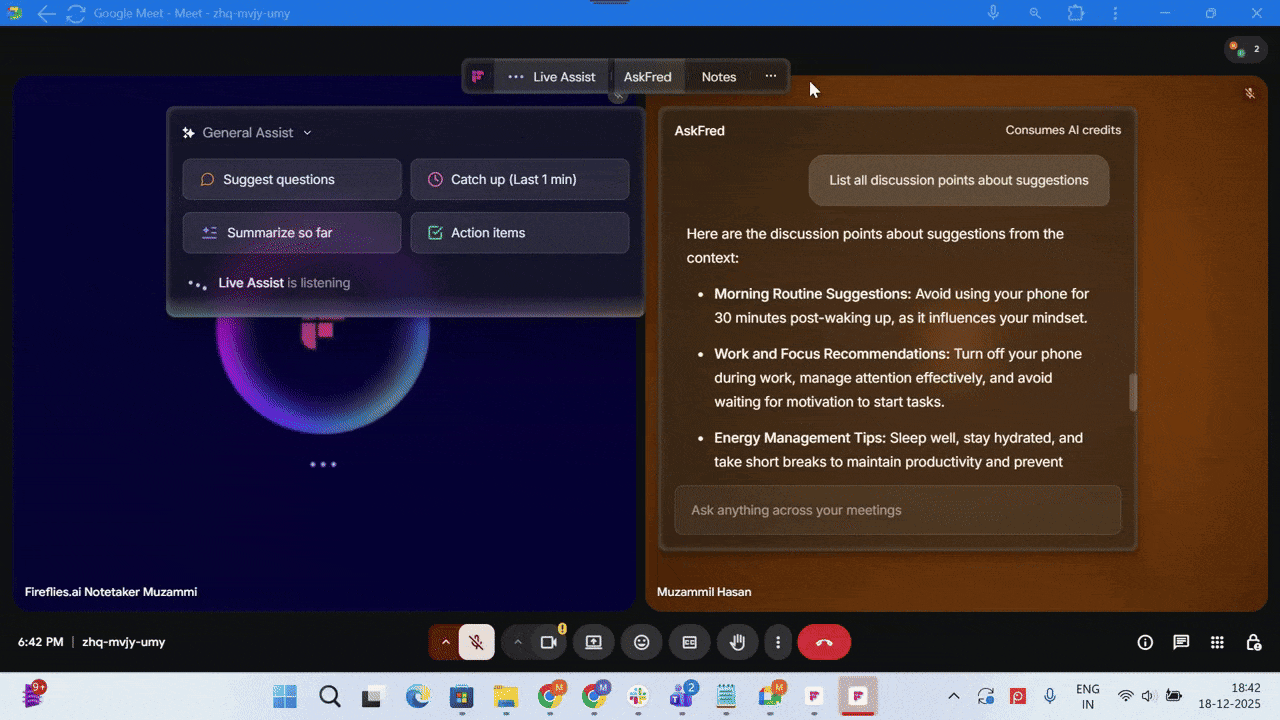Viewport: 1280px width, 720px height.
Task: Click the host controls lock icon
Action: click(x=1253, y=642)
